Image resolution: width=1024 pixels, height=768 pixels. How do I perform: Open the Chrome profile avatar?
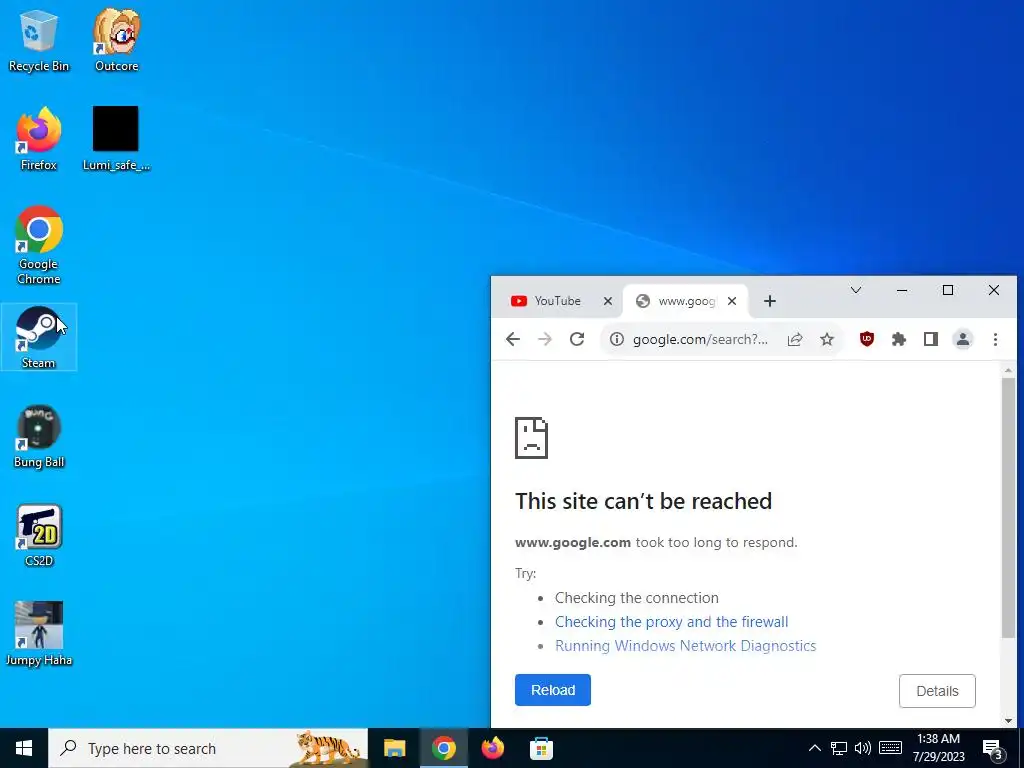click(963, 339)
